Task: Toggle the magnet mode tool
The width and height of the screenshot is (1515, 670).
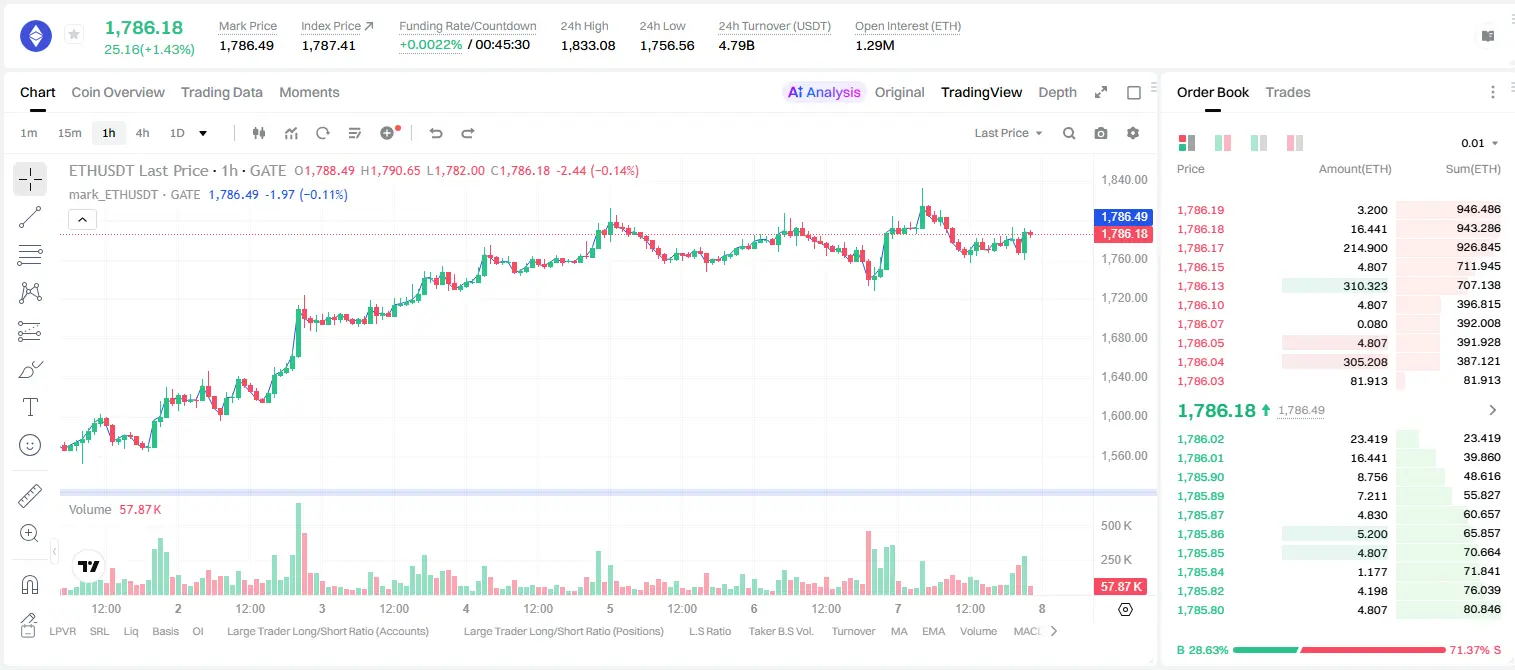Action: [x=30, y=584]
